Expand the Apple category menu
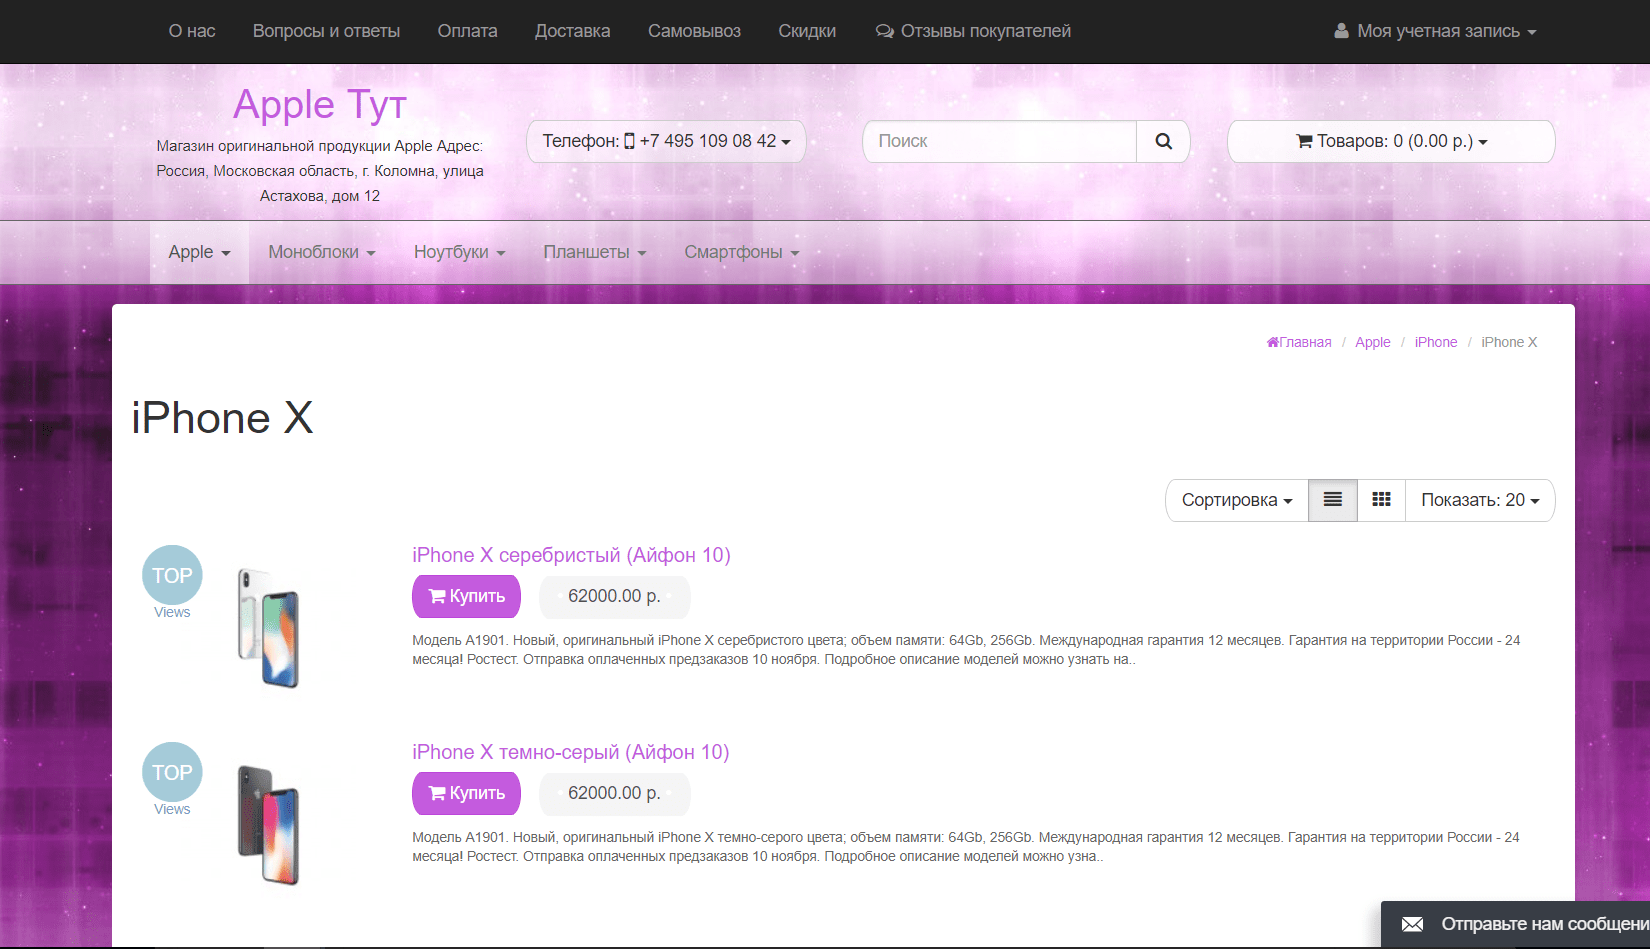This screenshot has height=949, width=1650. [198, 252]
